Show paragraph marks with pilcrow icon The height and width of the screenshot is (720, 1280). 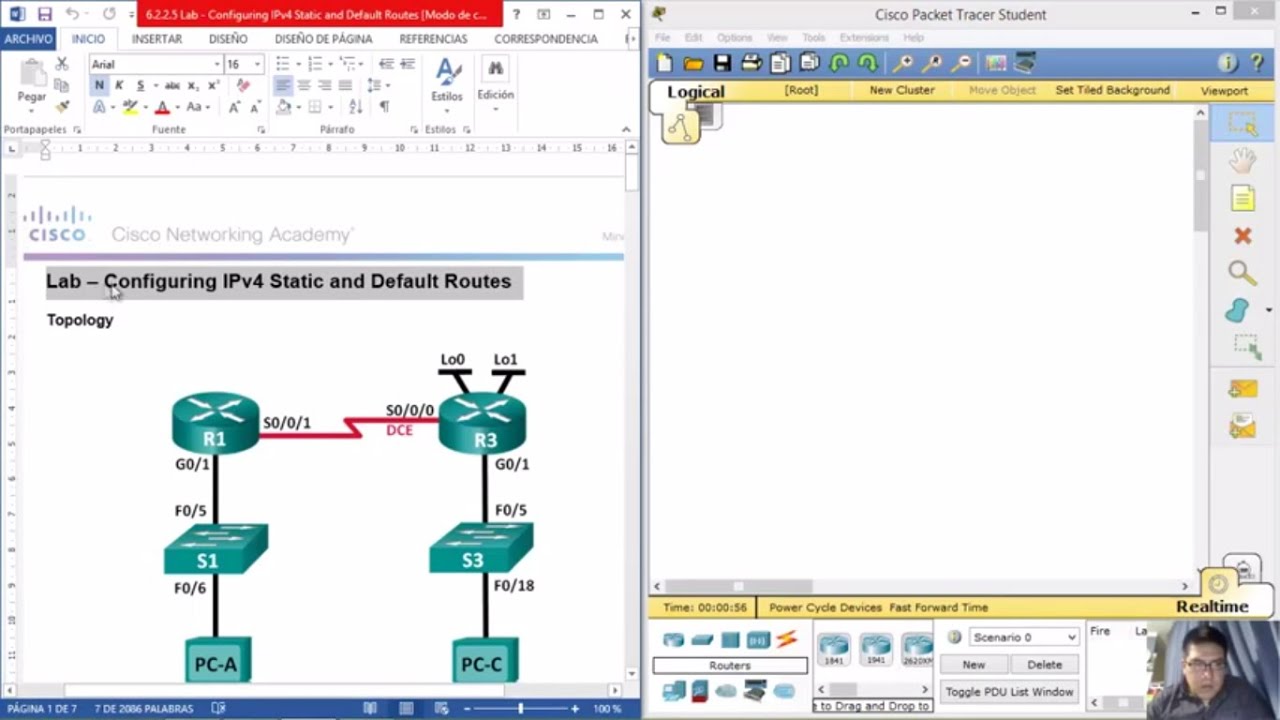click(384, 107)
